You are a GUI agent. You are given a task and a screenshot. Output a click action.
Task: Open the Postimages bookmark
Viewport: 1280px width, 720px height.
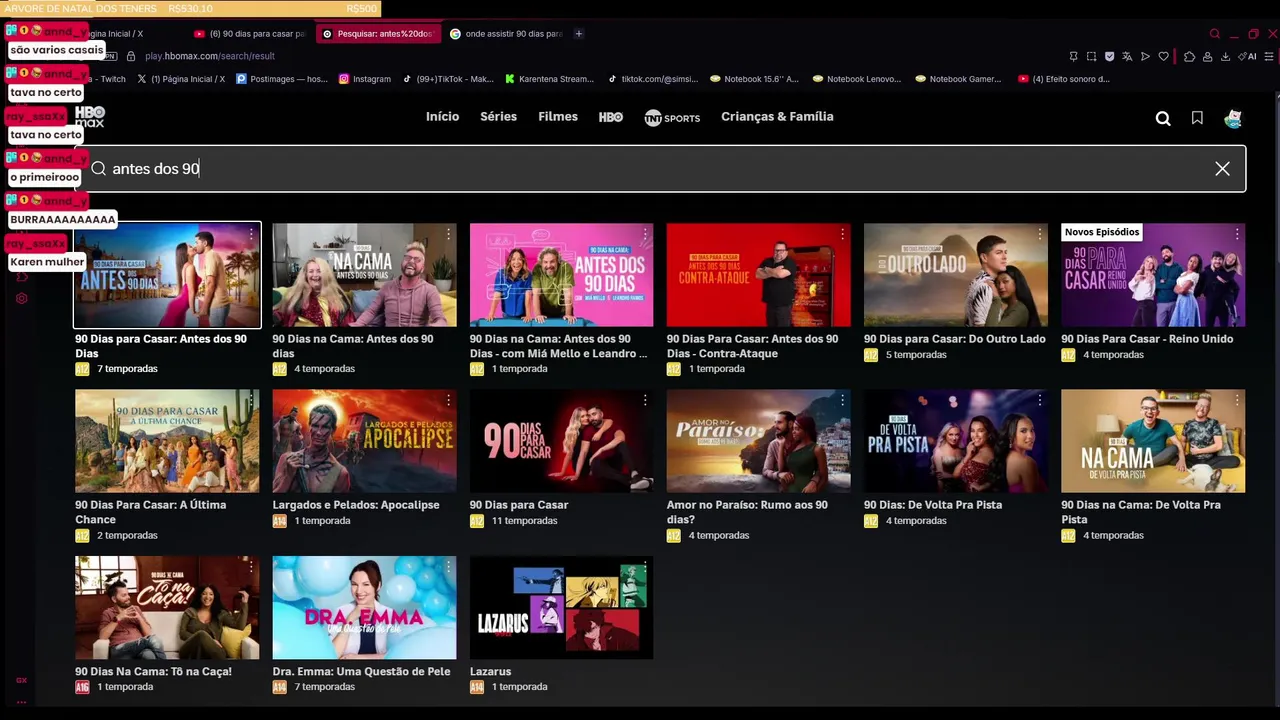pyautogui.click(x=281, y=79)
